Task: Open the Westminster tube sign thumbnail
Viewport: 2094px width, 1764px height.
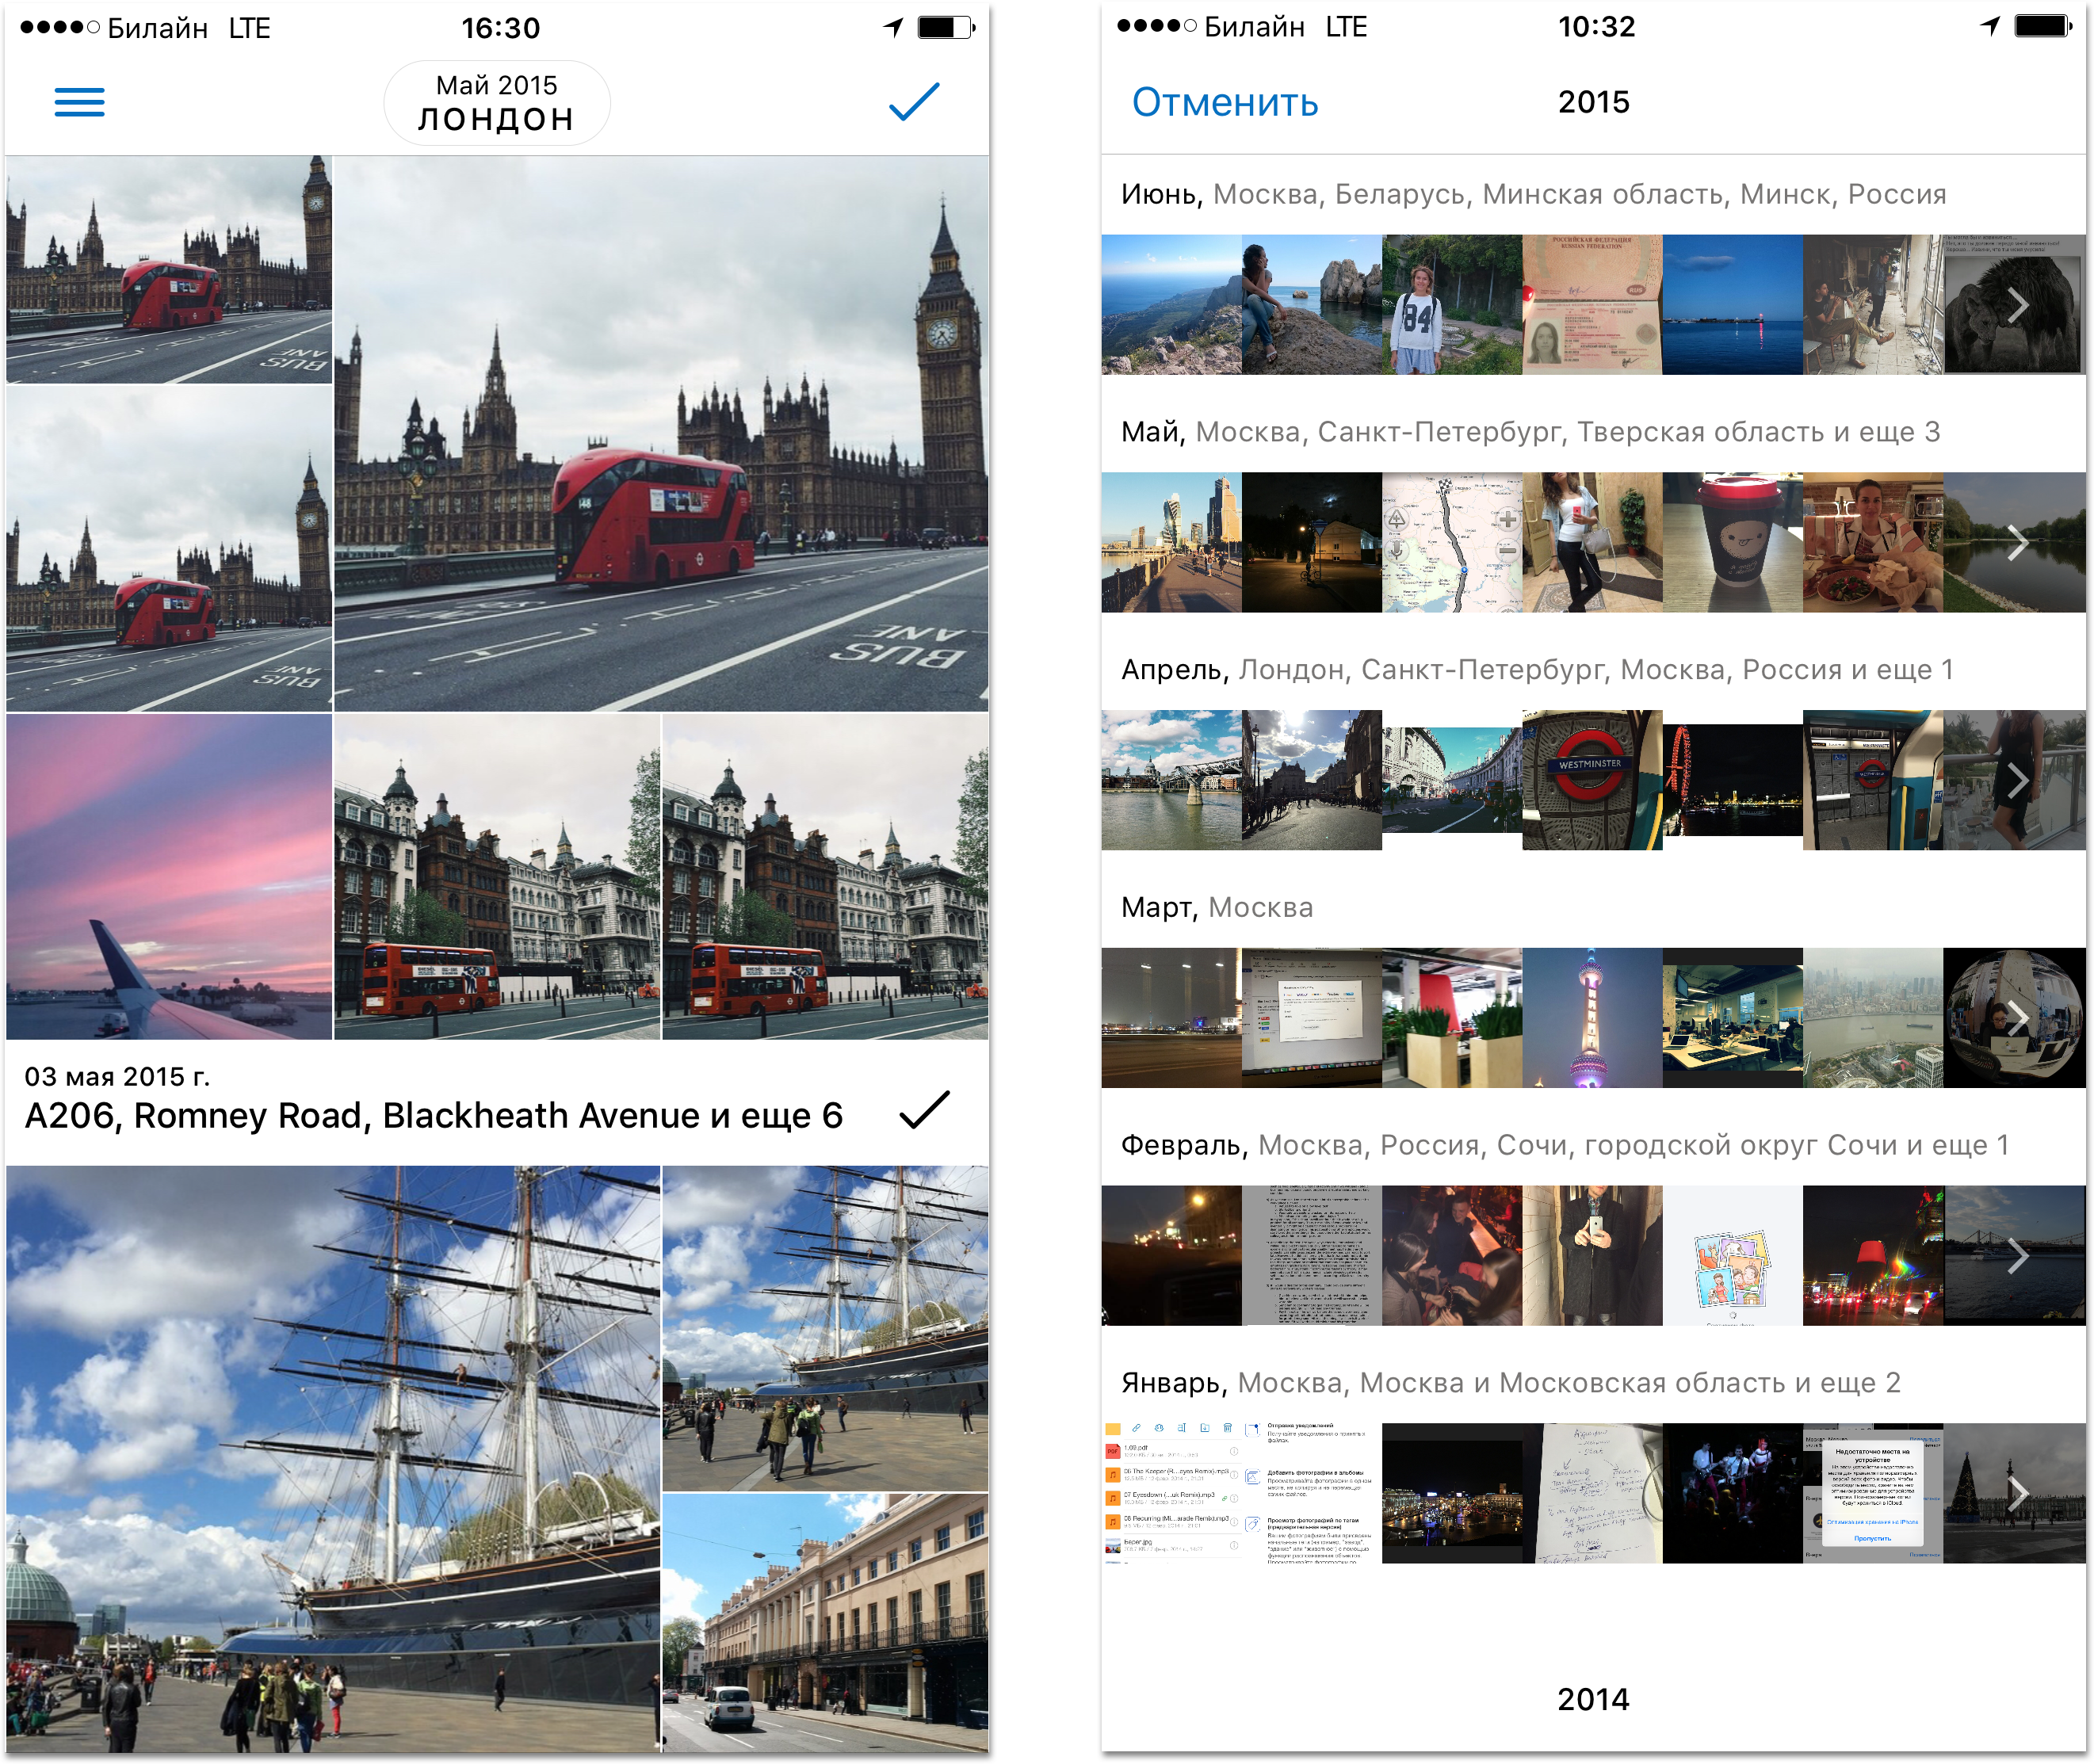Action: click(1591, 780)
